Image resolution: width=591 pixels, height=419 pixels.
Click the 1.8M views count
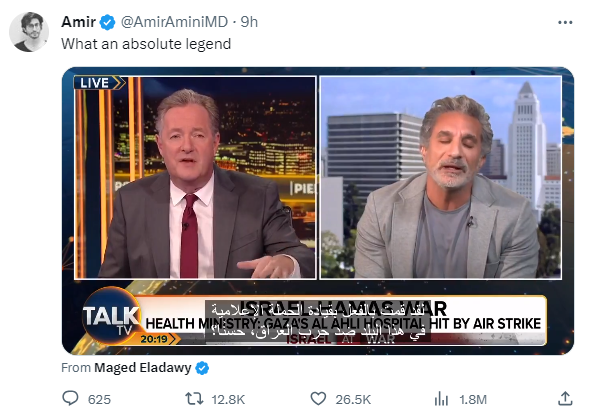(473, 399)
